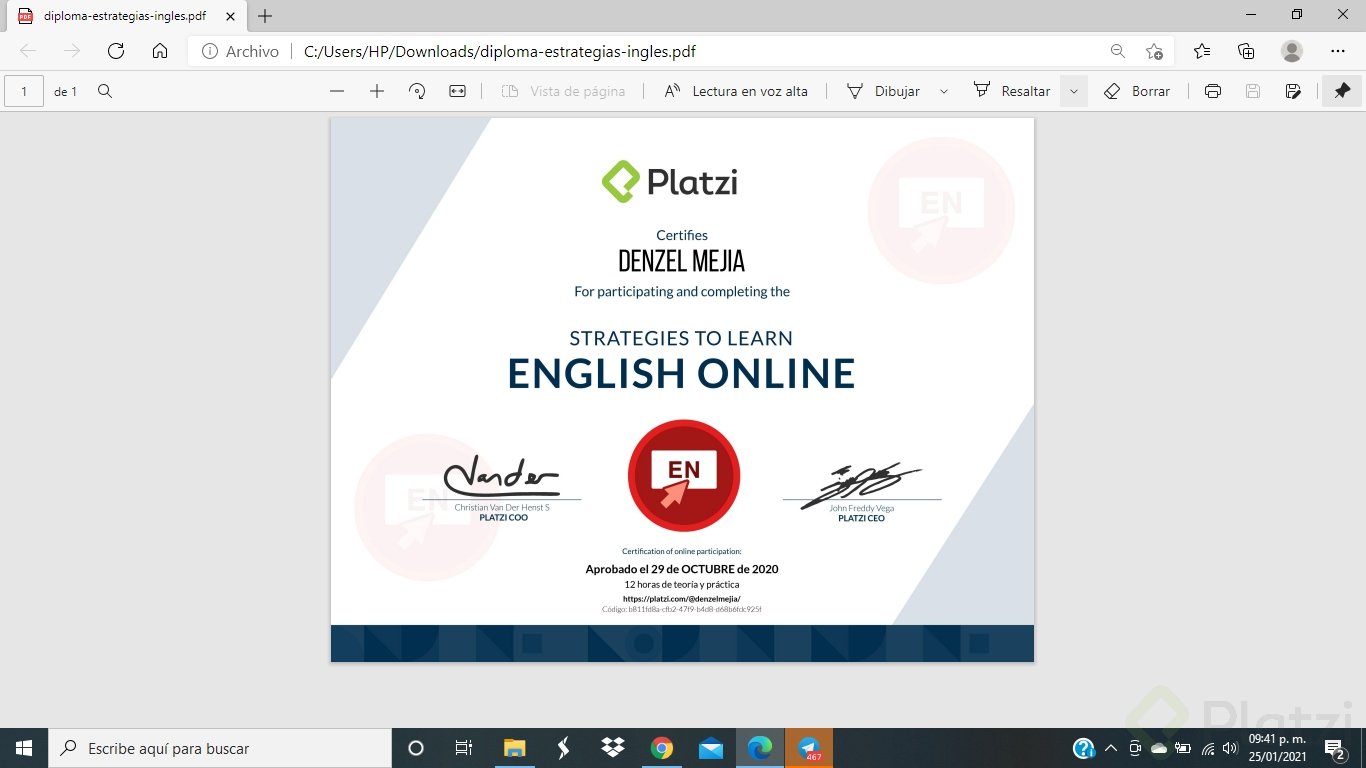This screenshot has height=768, width=1366.
Task: Fit PDF page to width
Action: (x=457, y=91)
